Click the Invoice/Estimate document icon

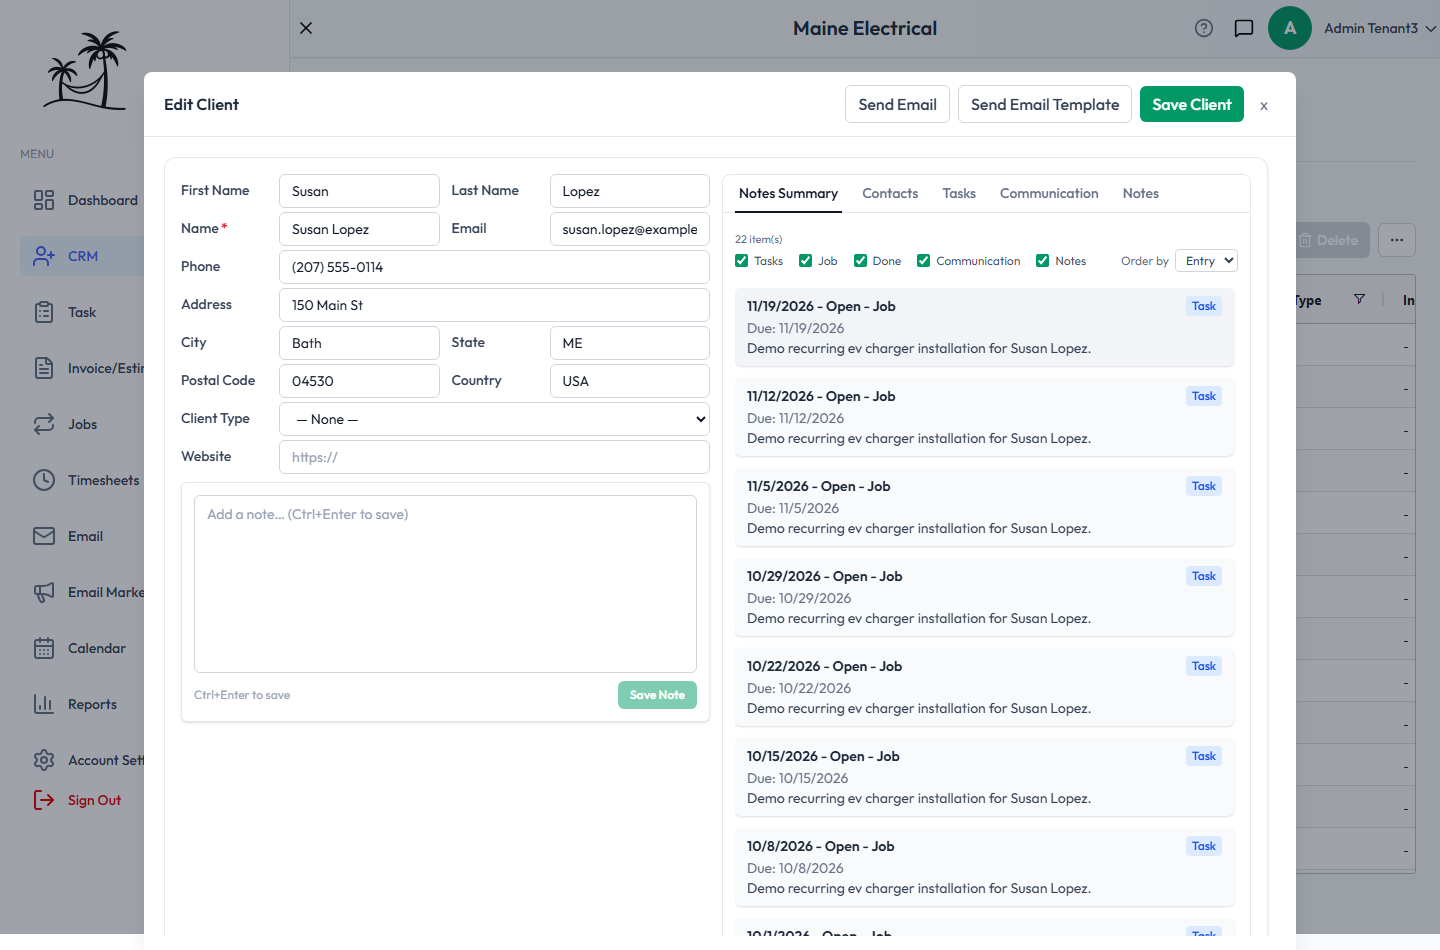click(x=44, y=368)
